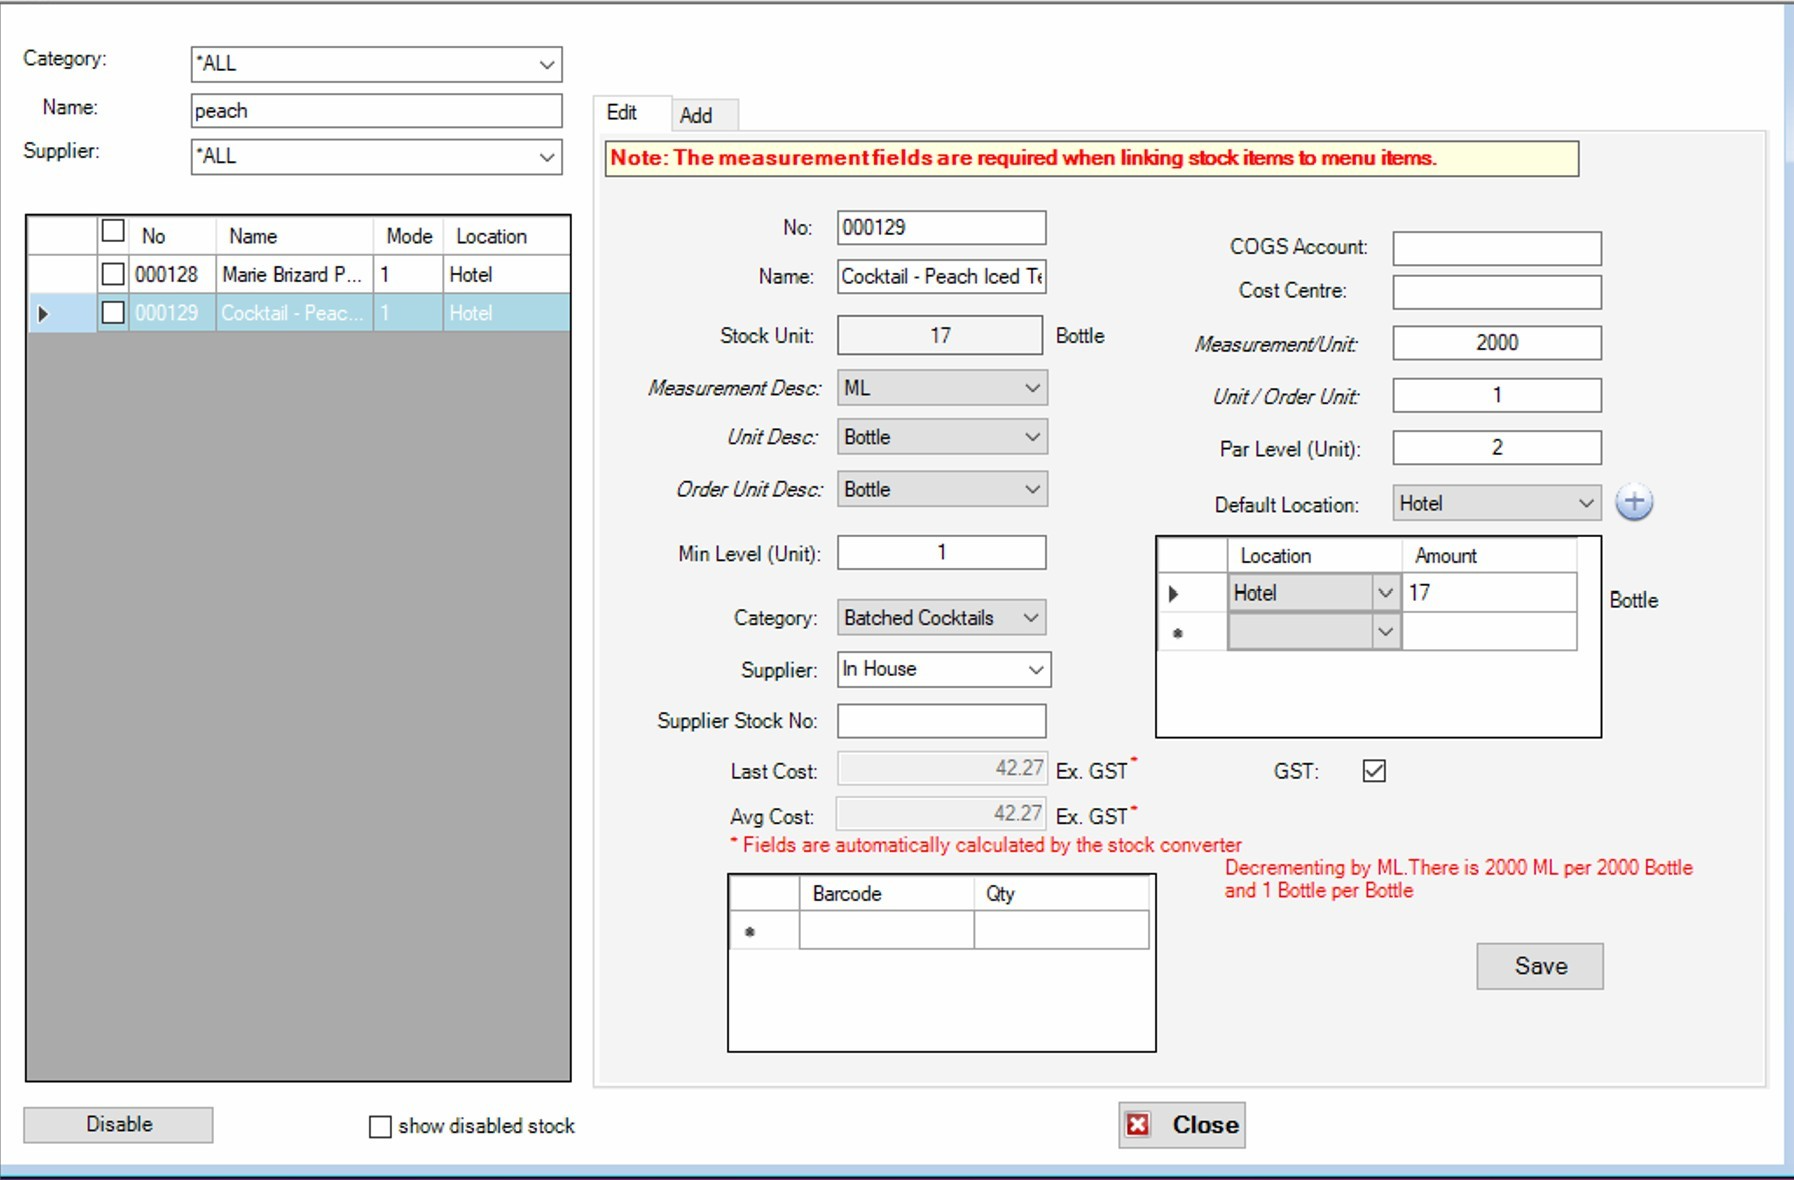Click row selector arrow for item 000129
Viewport: 1794px width, 1180px height.
coord(43,314)
